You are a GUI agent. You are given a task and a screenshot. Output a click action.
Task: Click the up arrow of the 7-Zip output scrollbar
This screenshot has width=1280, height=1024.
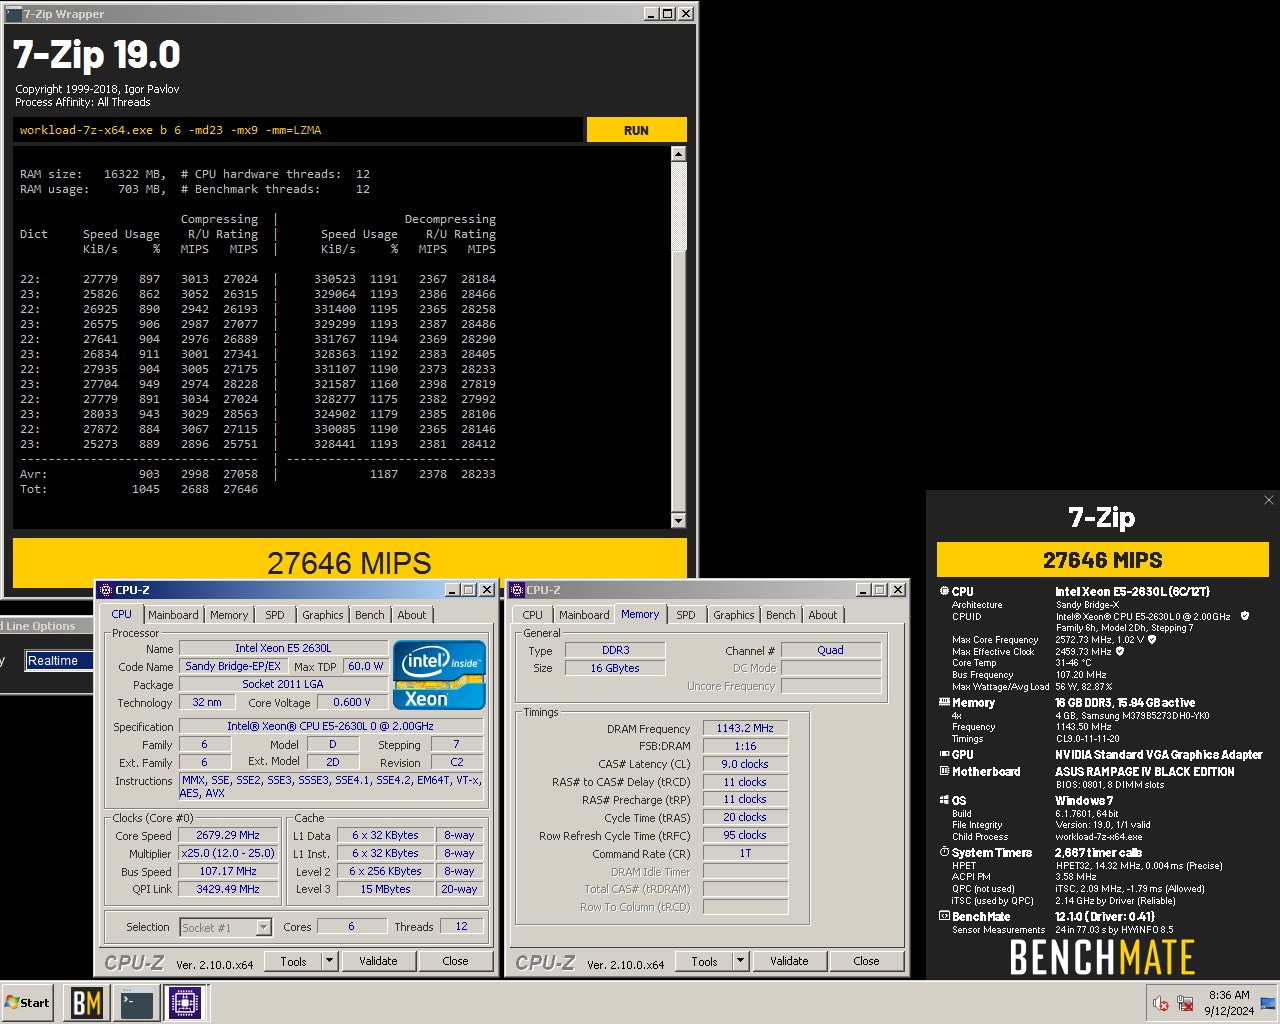tap(678, 154)
